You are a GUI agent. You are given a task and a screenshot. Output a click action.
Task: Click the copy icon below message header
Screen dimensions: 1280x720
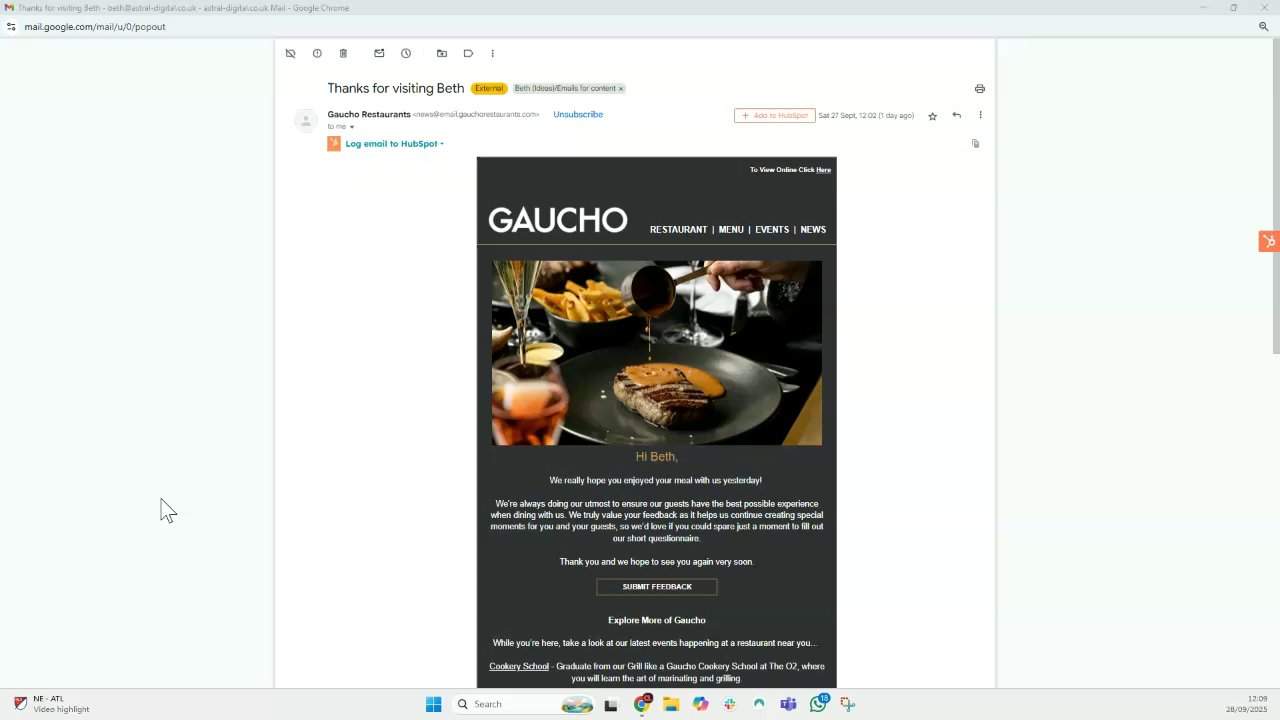975,143
